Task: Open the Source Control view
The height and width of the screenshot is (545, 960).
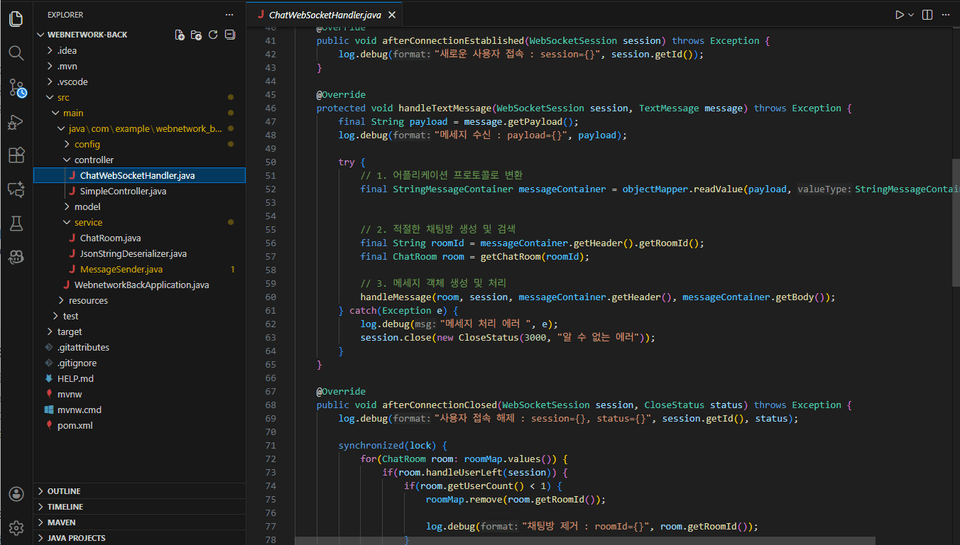Action: (16, 88)
